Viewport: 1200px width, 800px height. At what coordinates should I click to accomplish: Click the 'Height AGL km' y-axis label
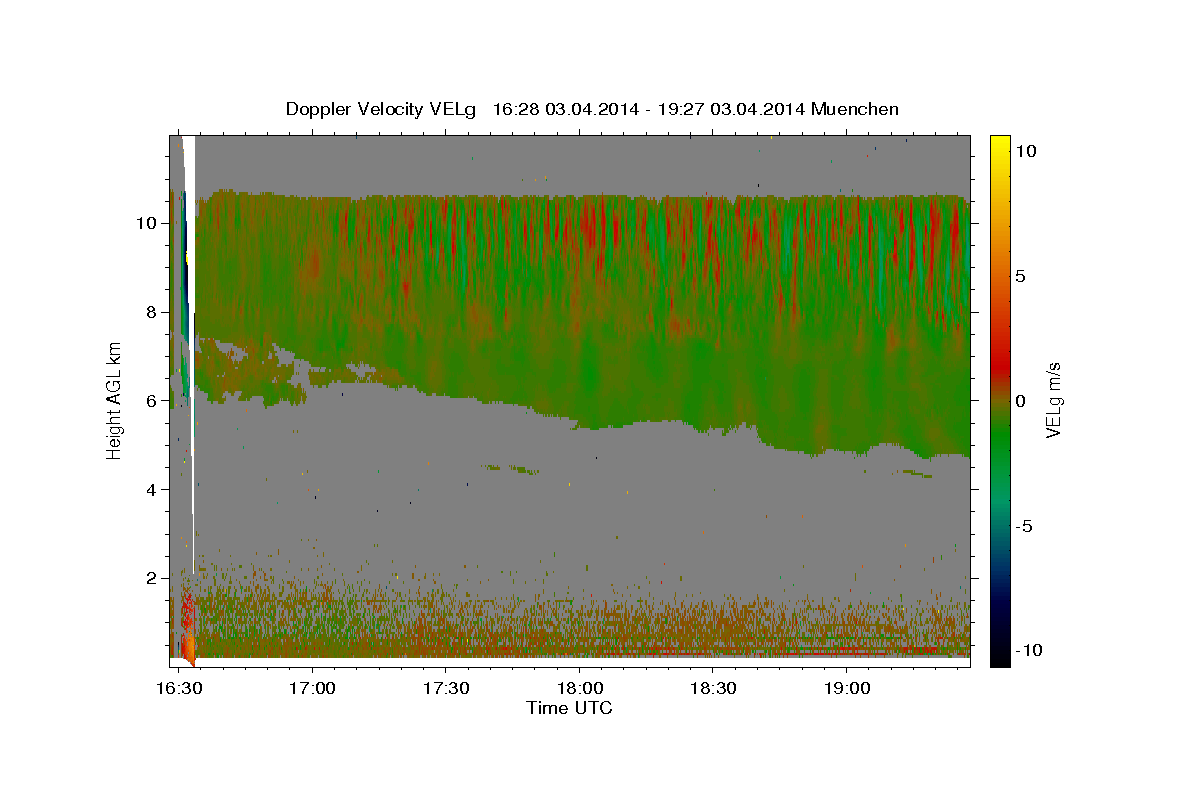114,401
